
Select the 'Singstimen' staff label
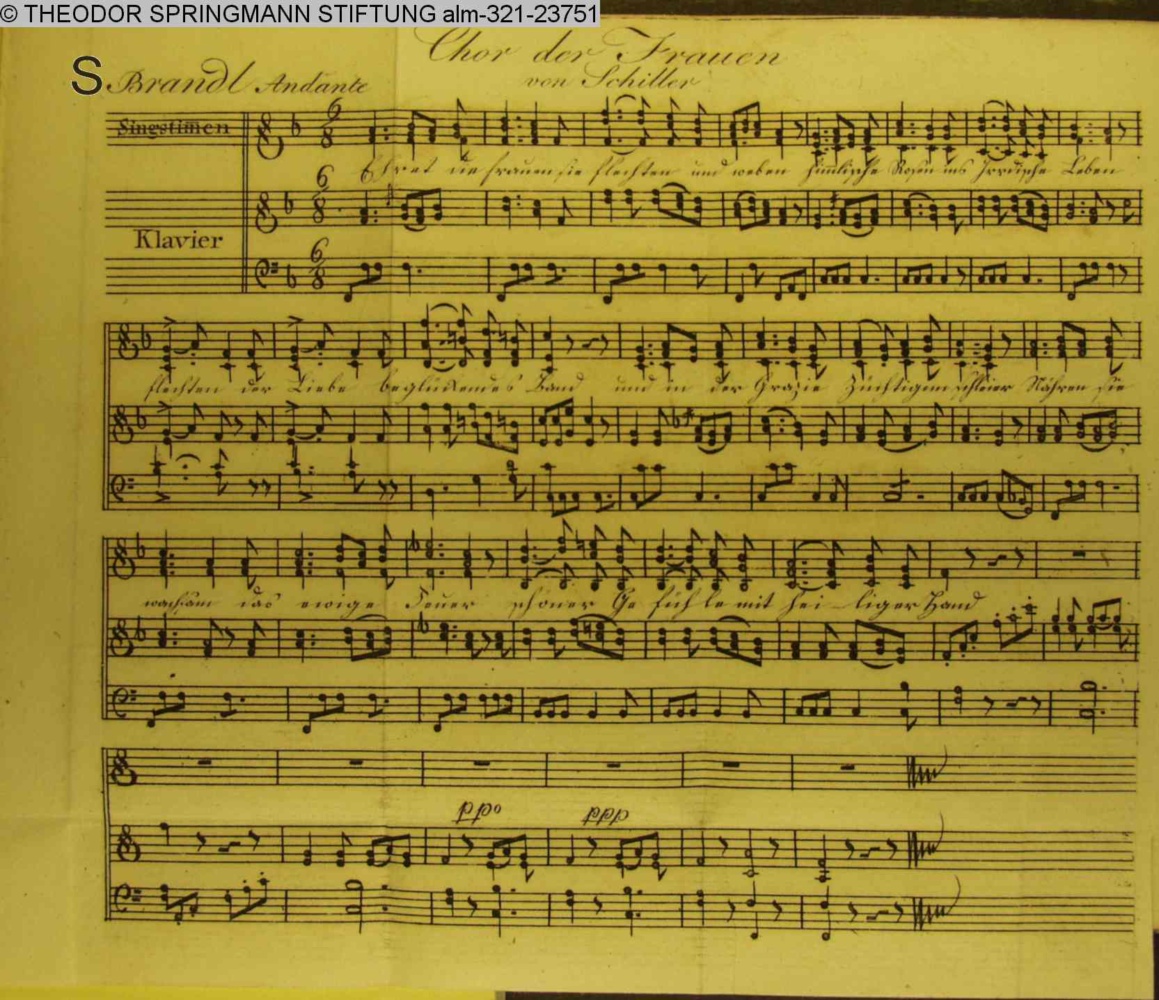172,128
